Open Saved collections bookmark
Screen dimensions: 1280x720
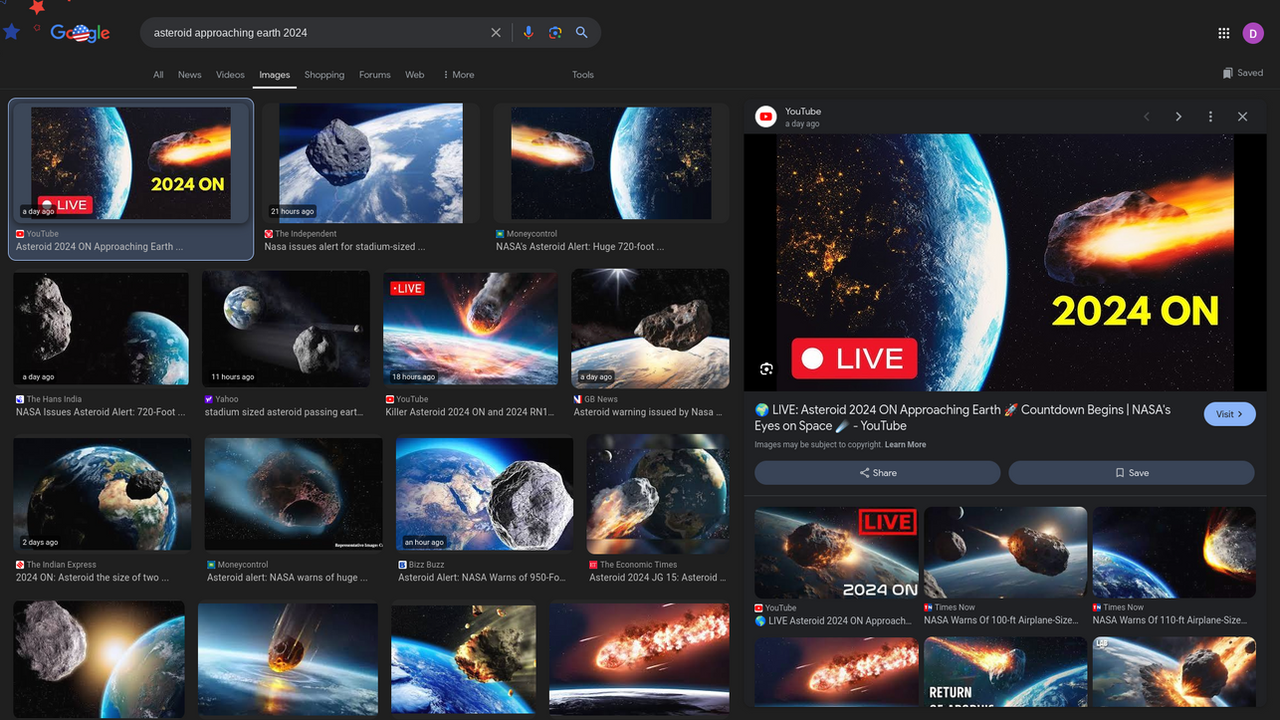pyautogui.click(x=1243, y=73)
